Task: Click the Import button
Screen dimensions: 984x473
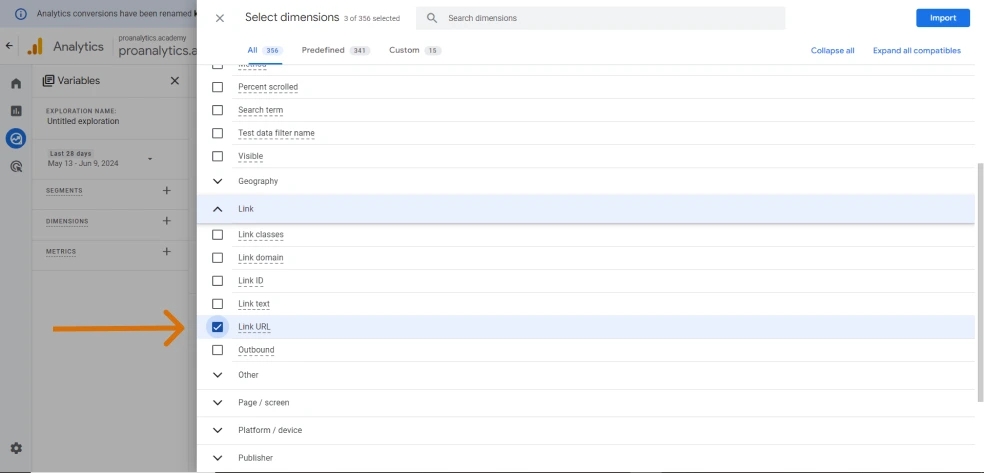Action: pos(943,18)
